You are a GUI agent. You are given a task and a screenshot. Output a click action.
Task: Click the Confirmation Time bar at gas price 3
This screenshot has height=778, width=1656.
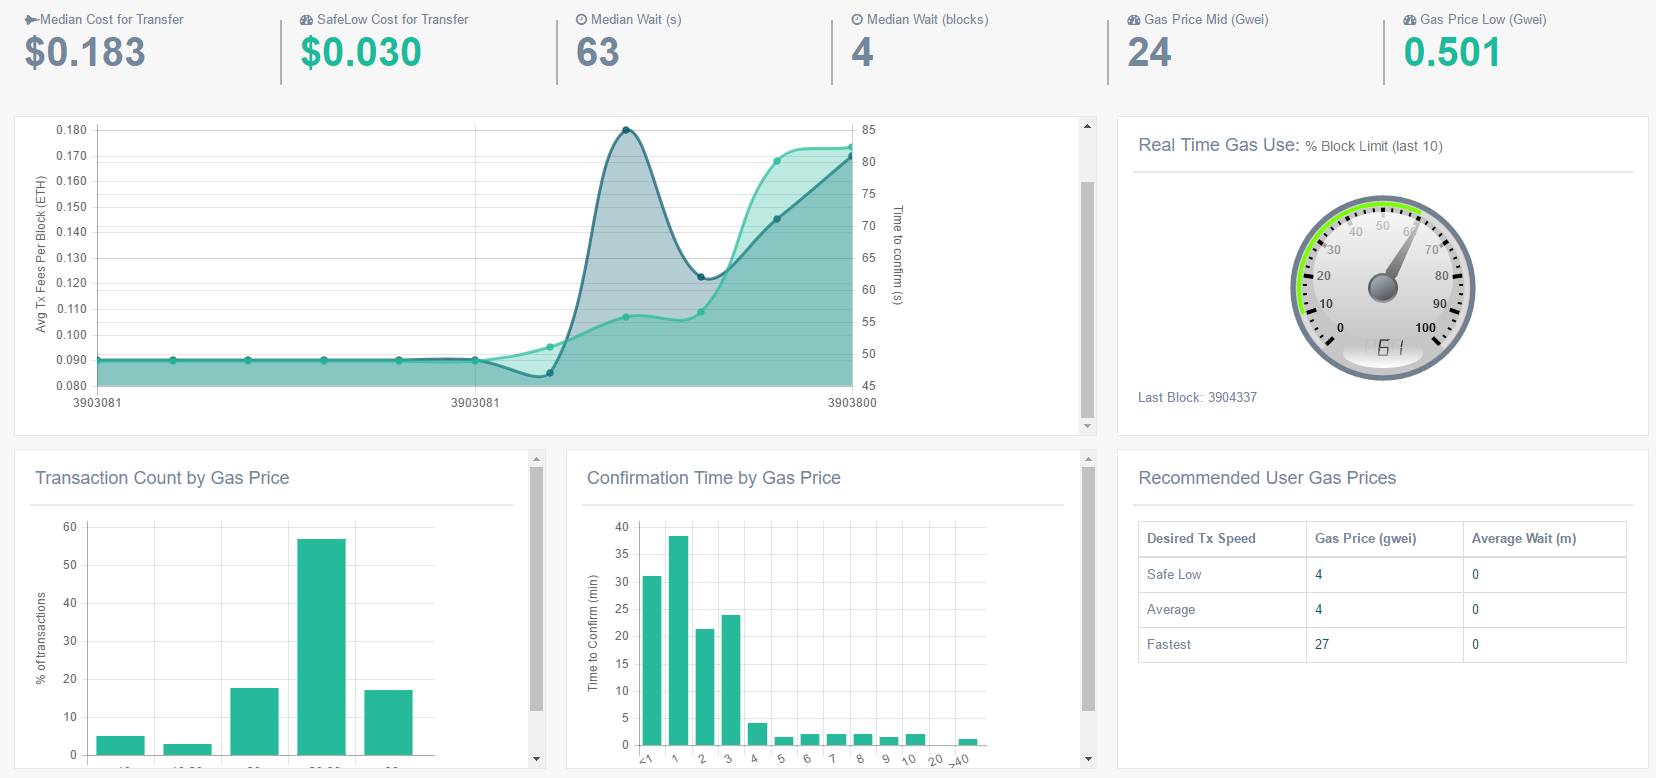[x=731, y=680]
